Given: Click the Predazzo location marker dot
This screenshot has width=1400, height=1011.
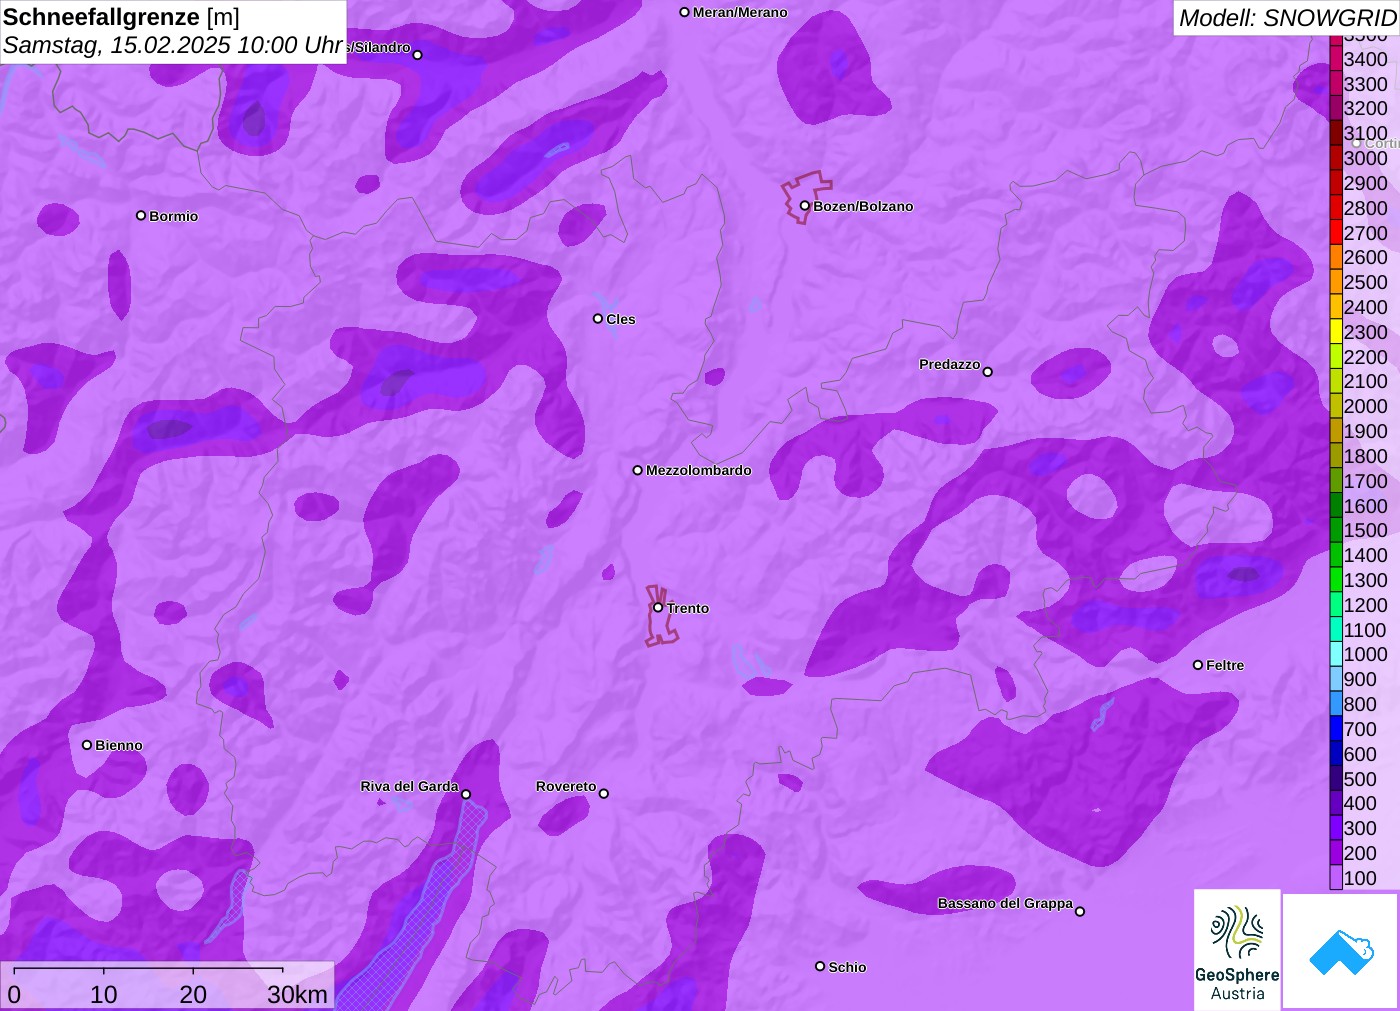Looking at the screenshot, I should pos(988,372).
